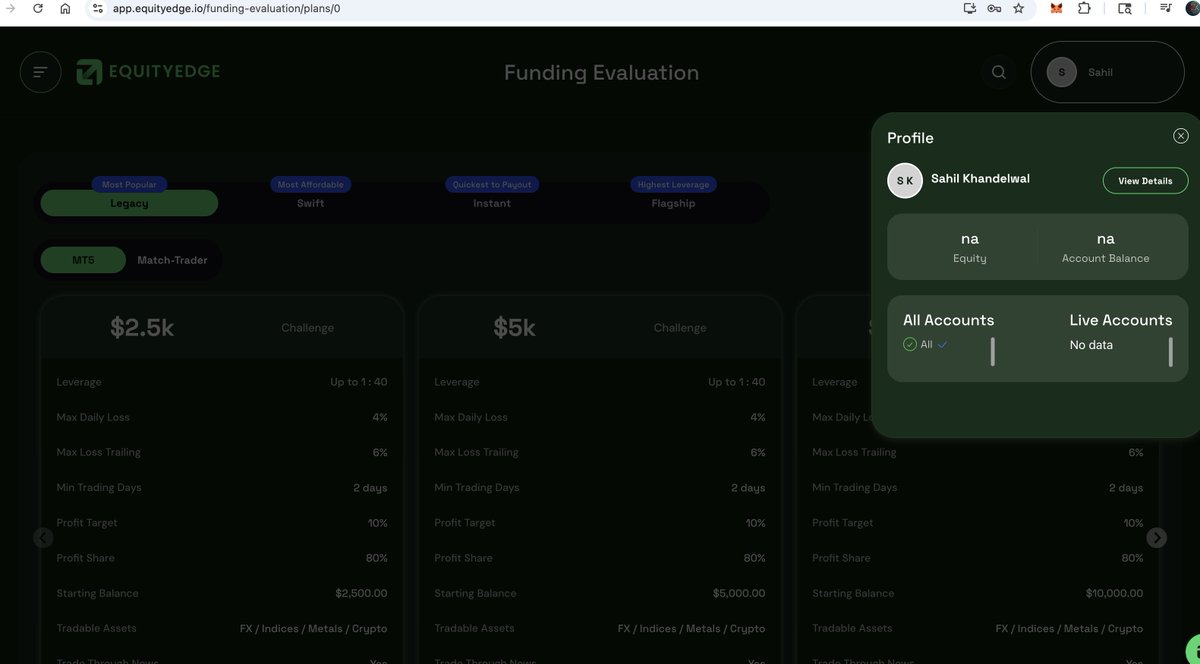Image resolution: width=1200 pixels, height=664 pixels.
Task: Click Most Affordable badge
Action: pyautogui.click(x=310, y=185)
